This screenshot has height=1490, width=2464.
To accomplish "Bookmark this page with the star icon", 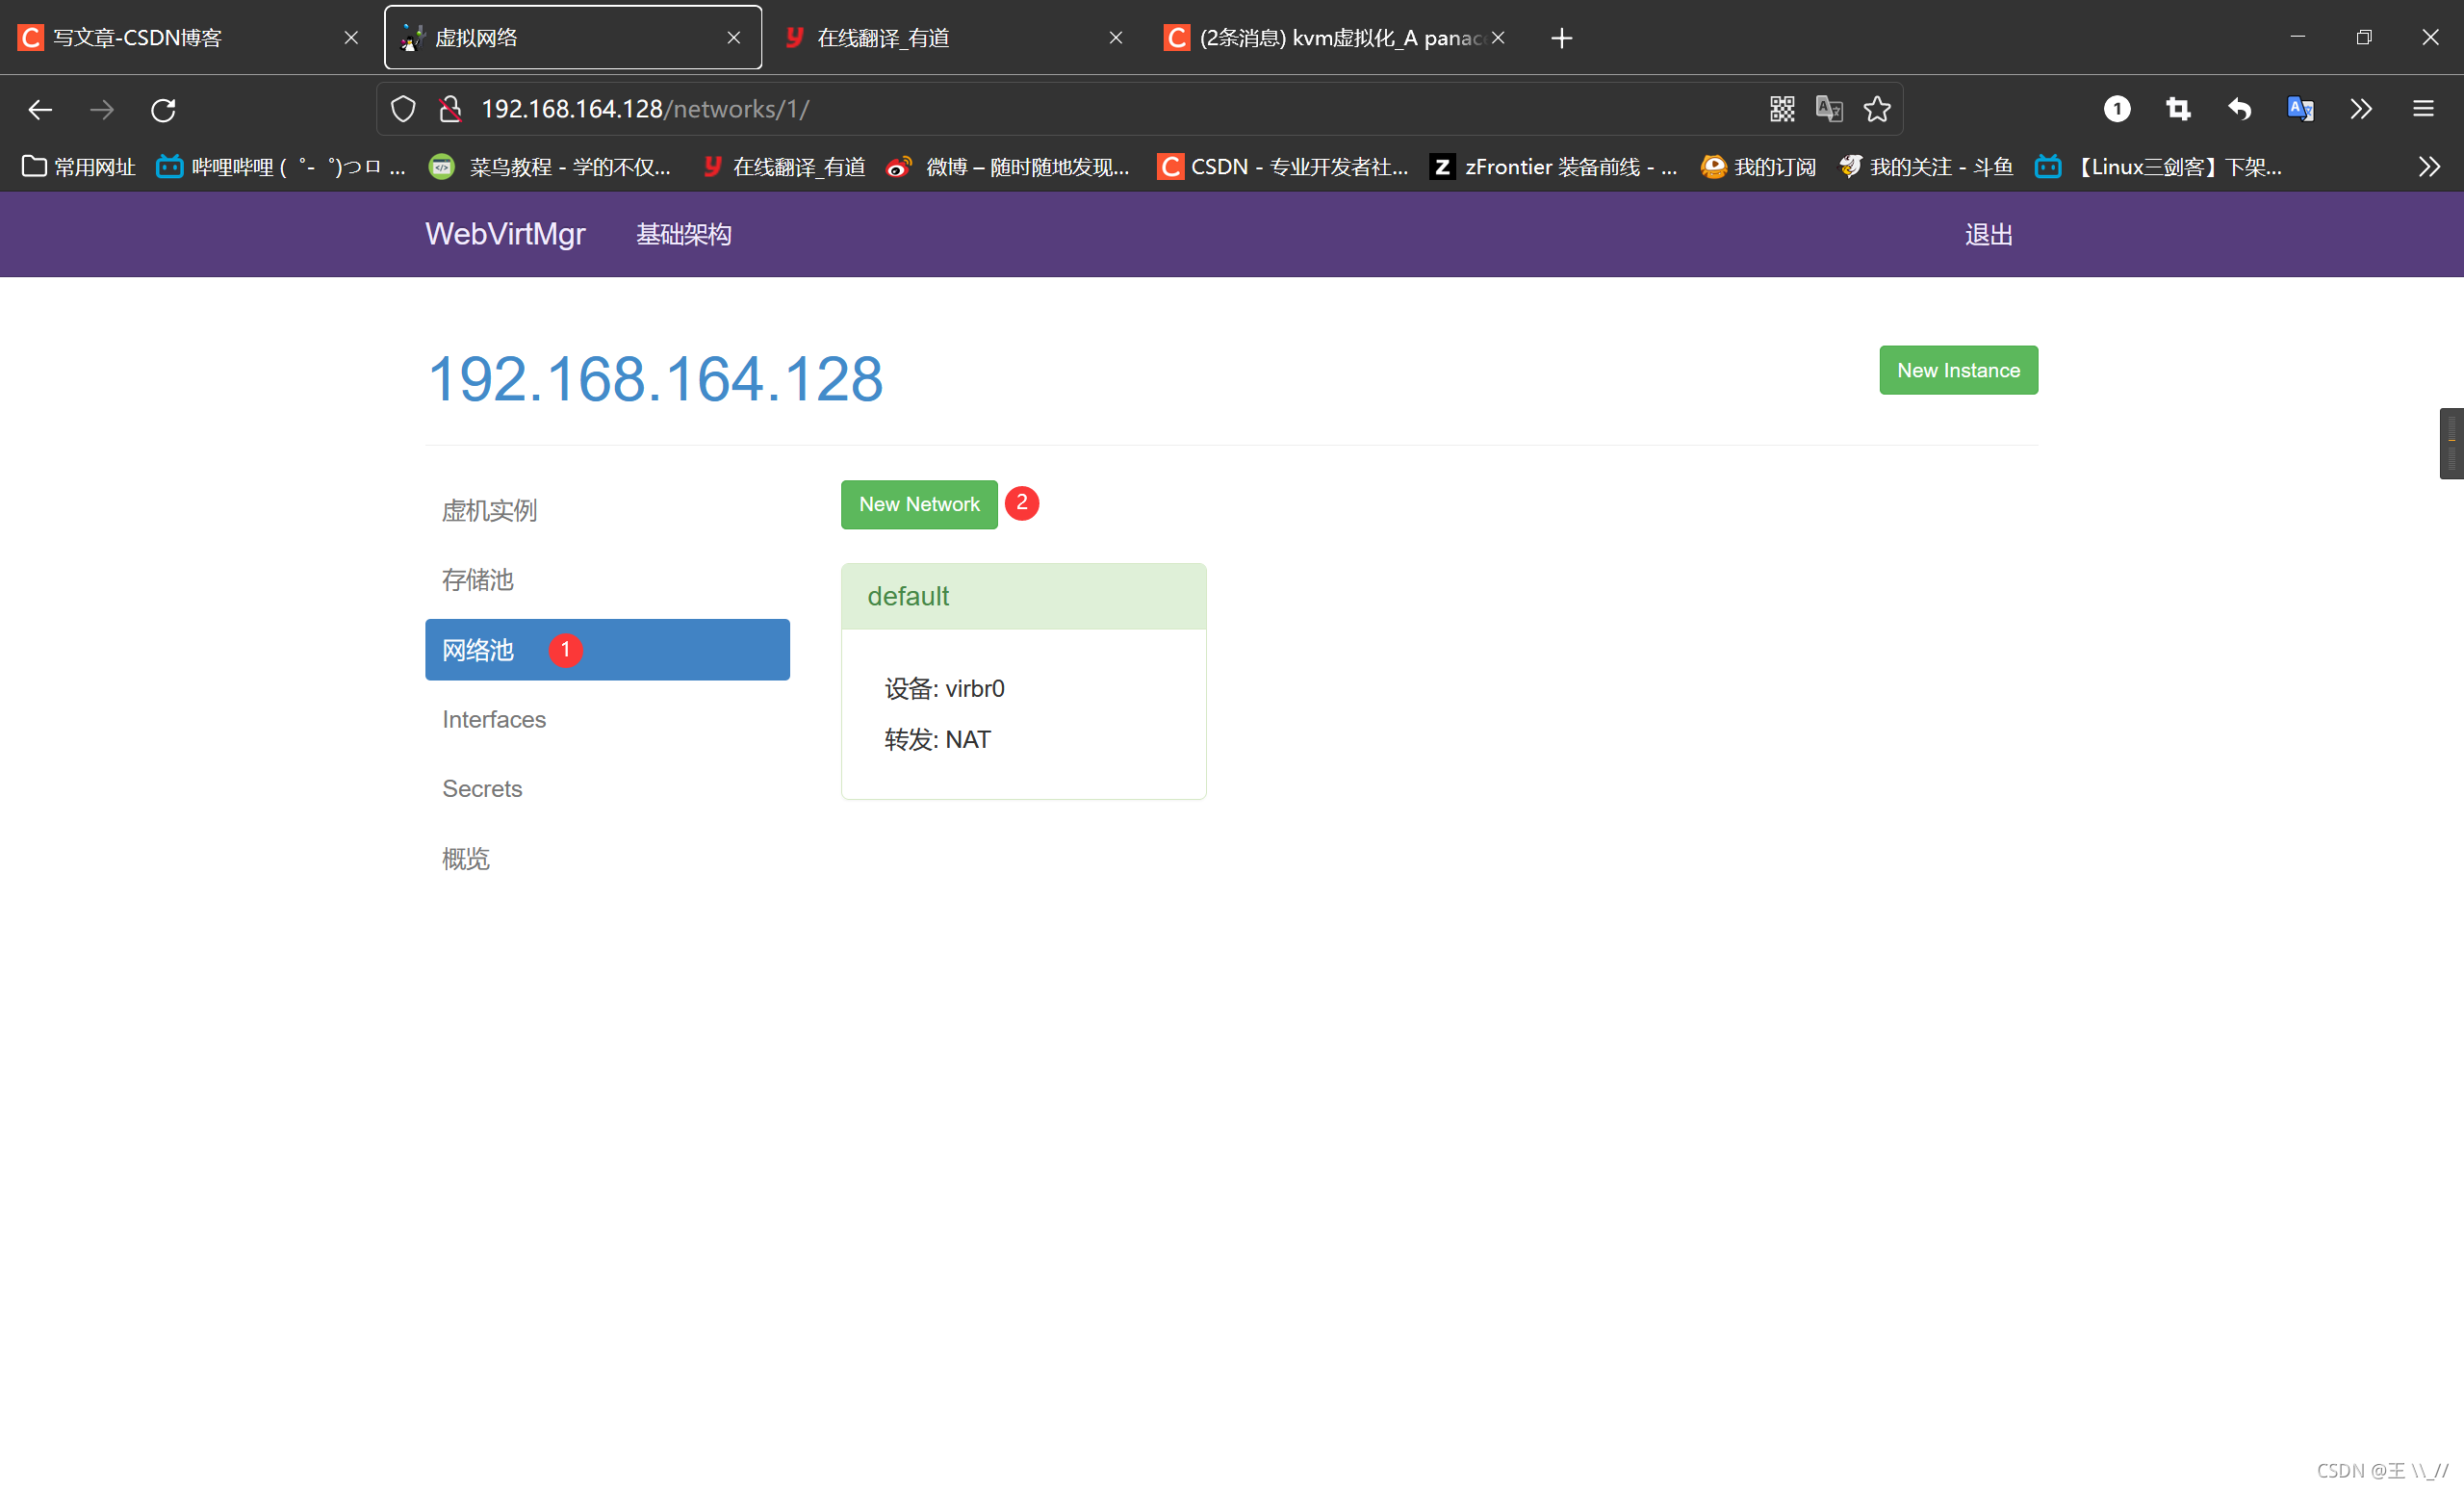I will click(1877, 109).
